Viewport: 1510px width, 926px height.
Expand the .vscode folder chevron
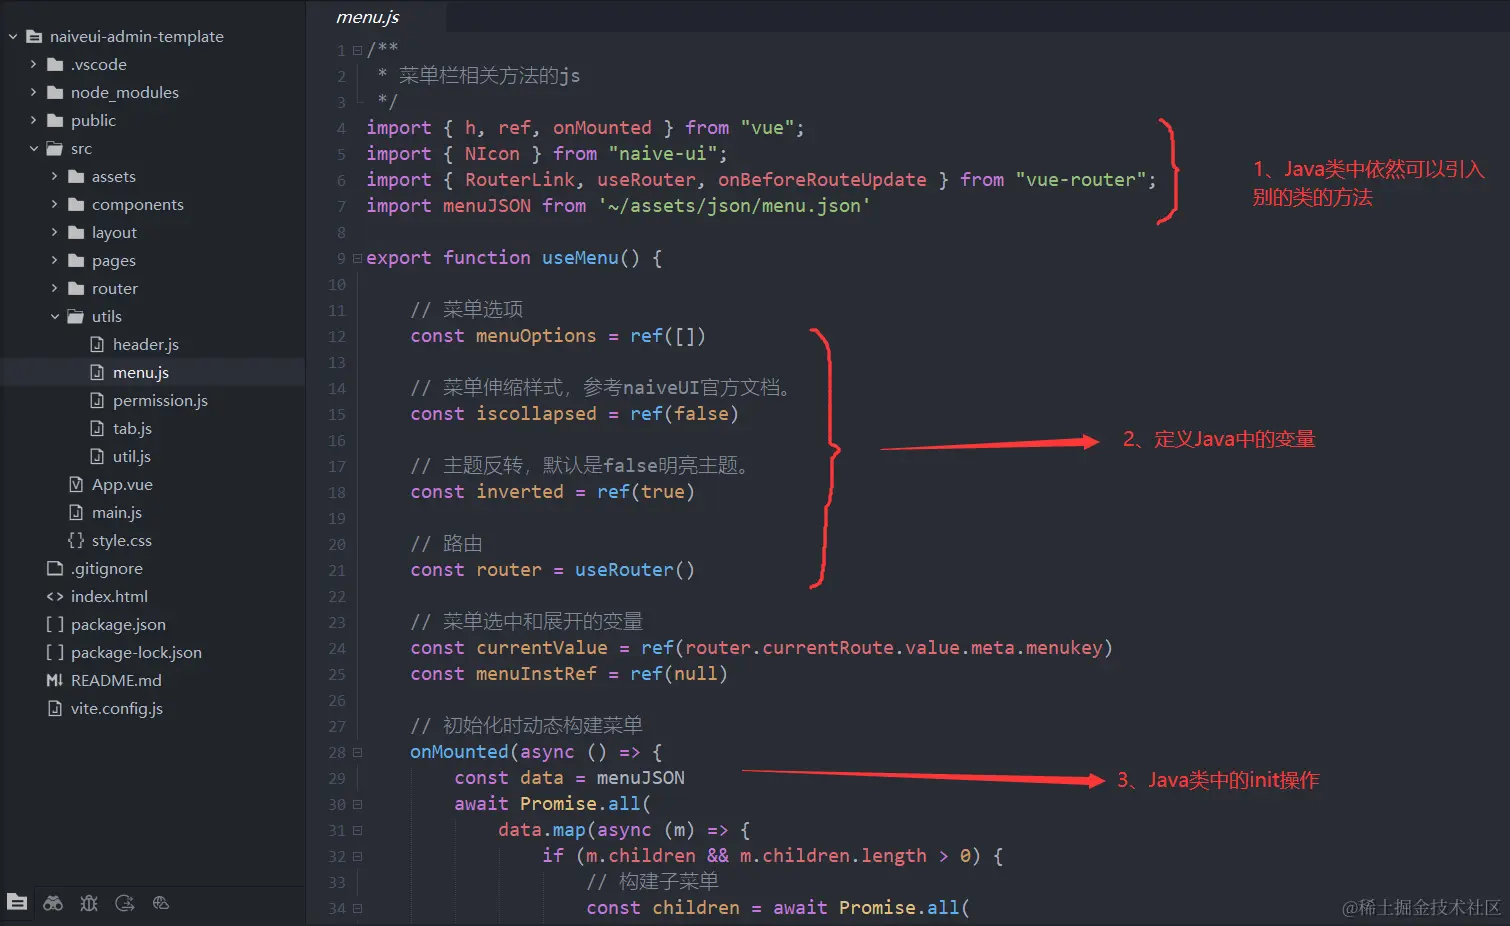33,64
